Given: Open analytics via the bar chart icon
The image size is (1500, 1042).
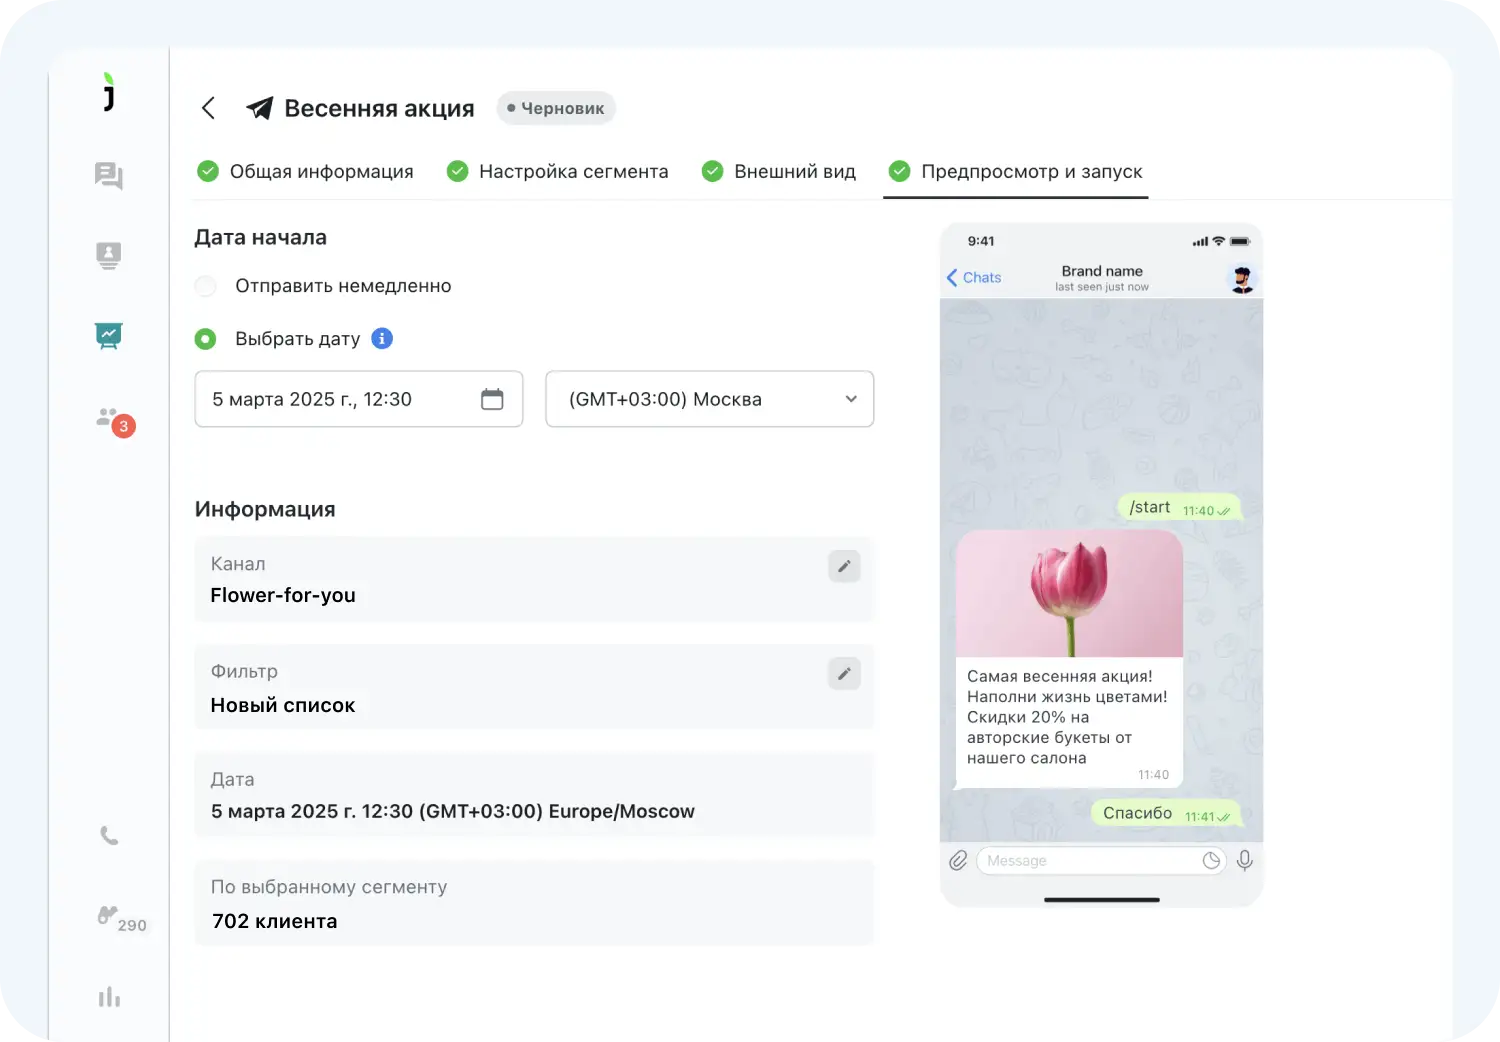Looking at the screenshot, I should pyautogui.click(x=109, y=996).
